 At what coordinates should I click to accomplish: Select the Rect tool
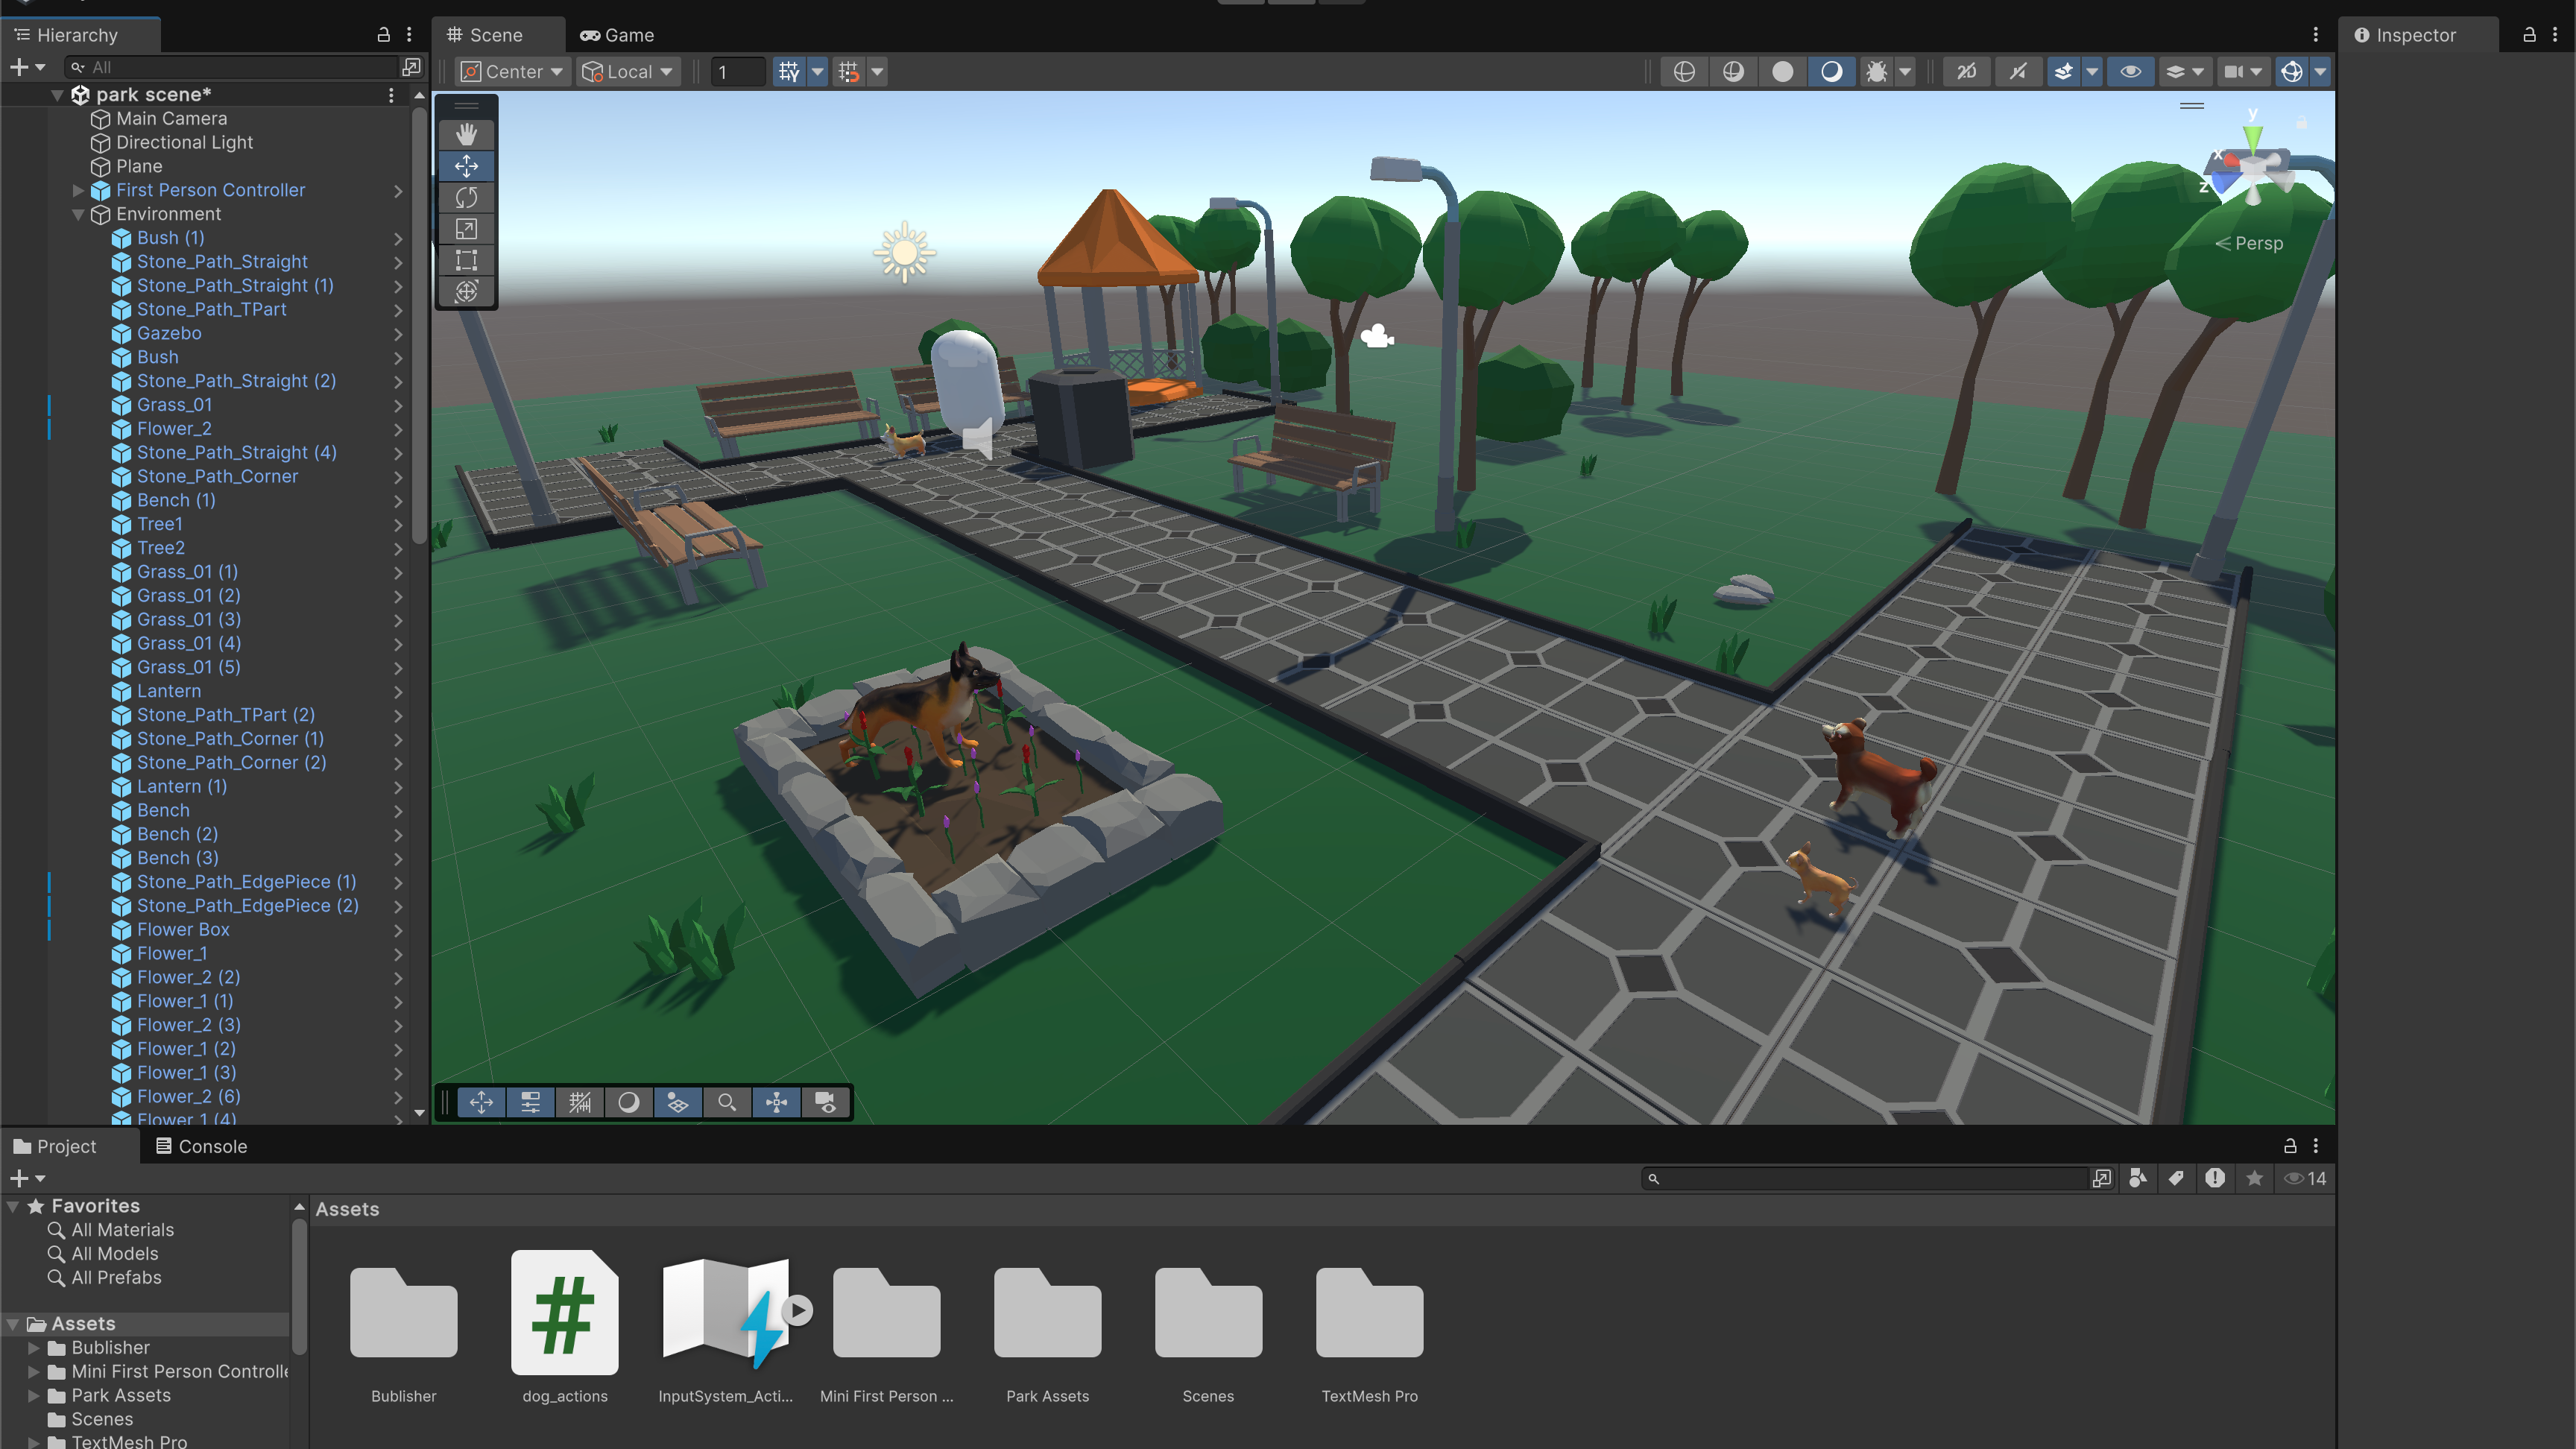coord(466,260)
